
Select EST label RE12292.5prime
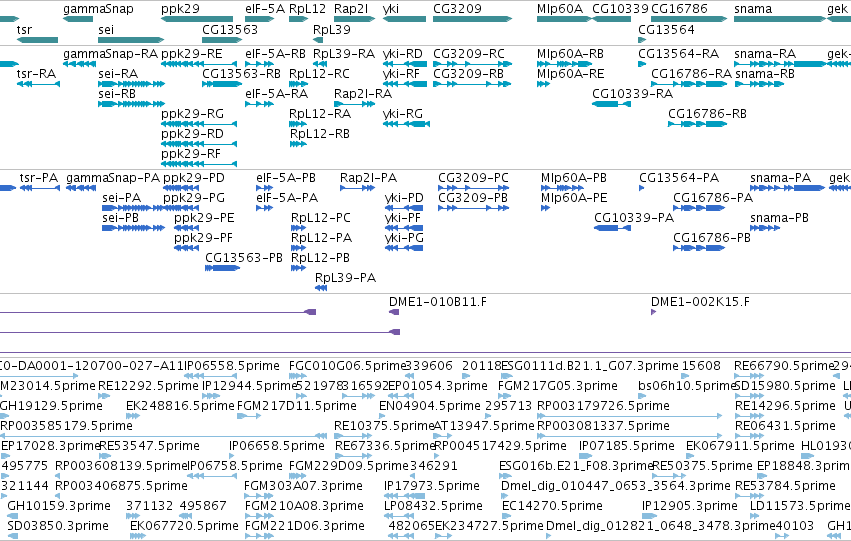point(148,386)
